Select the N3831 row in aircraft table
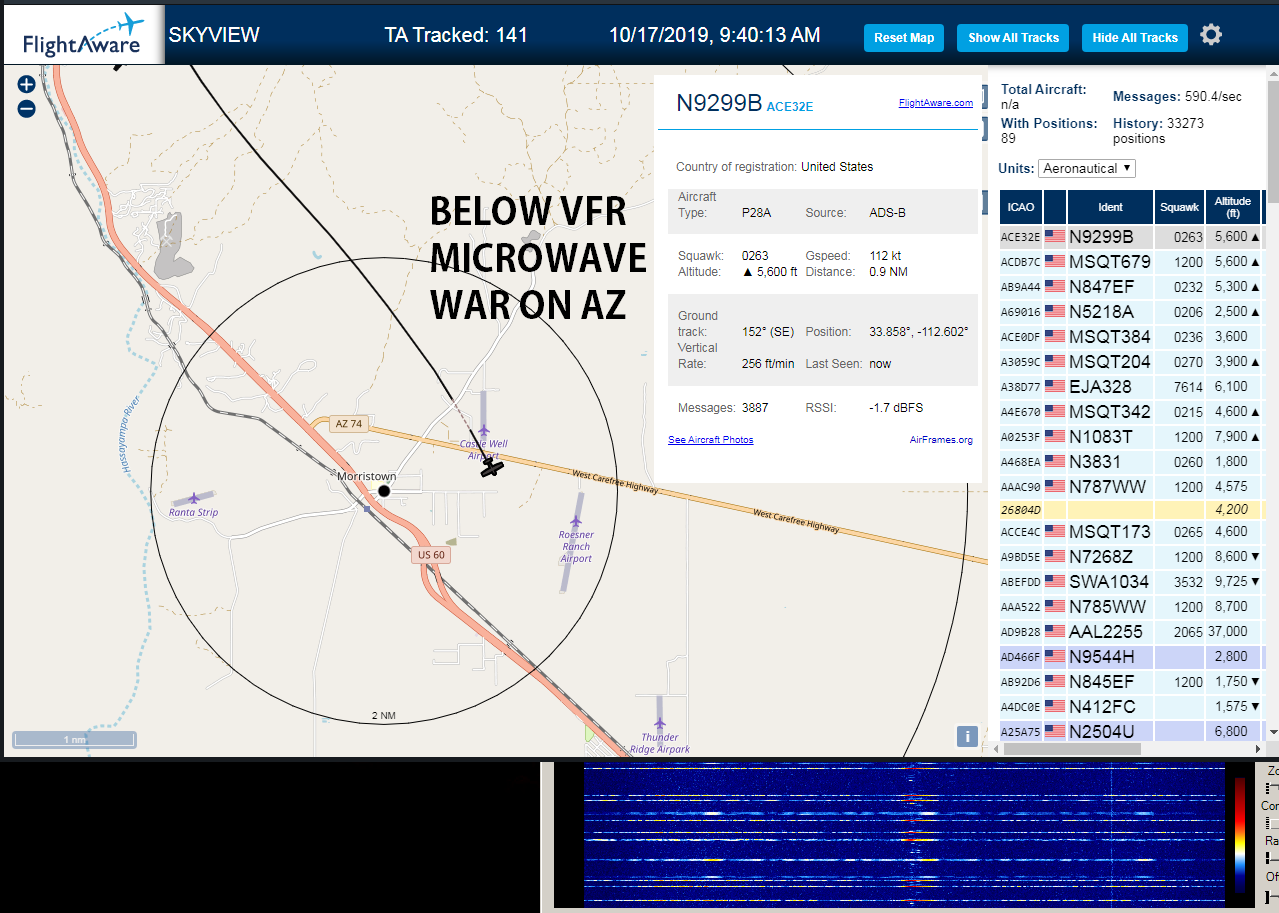The image size is (1279, 913). click(1133, 462)
